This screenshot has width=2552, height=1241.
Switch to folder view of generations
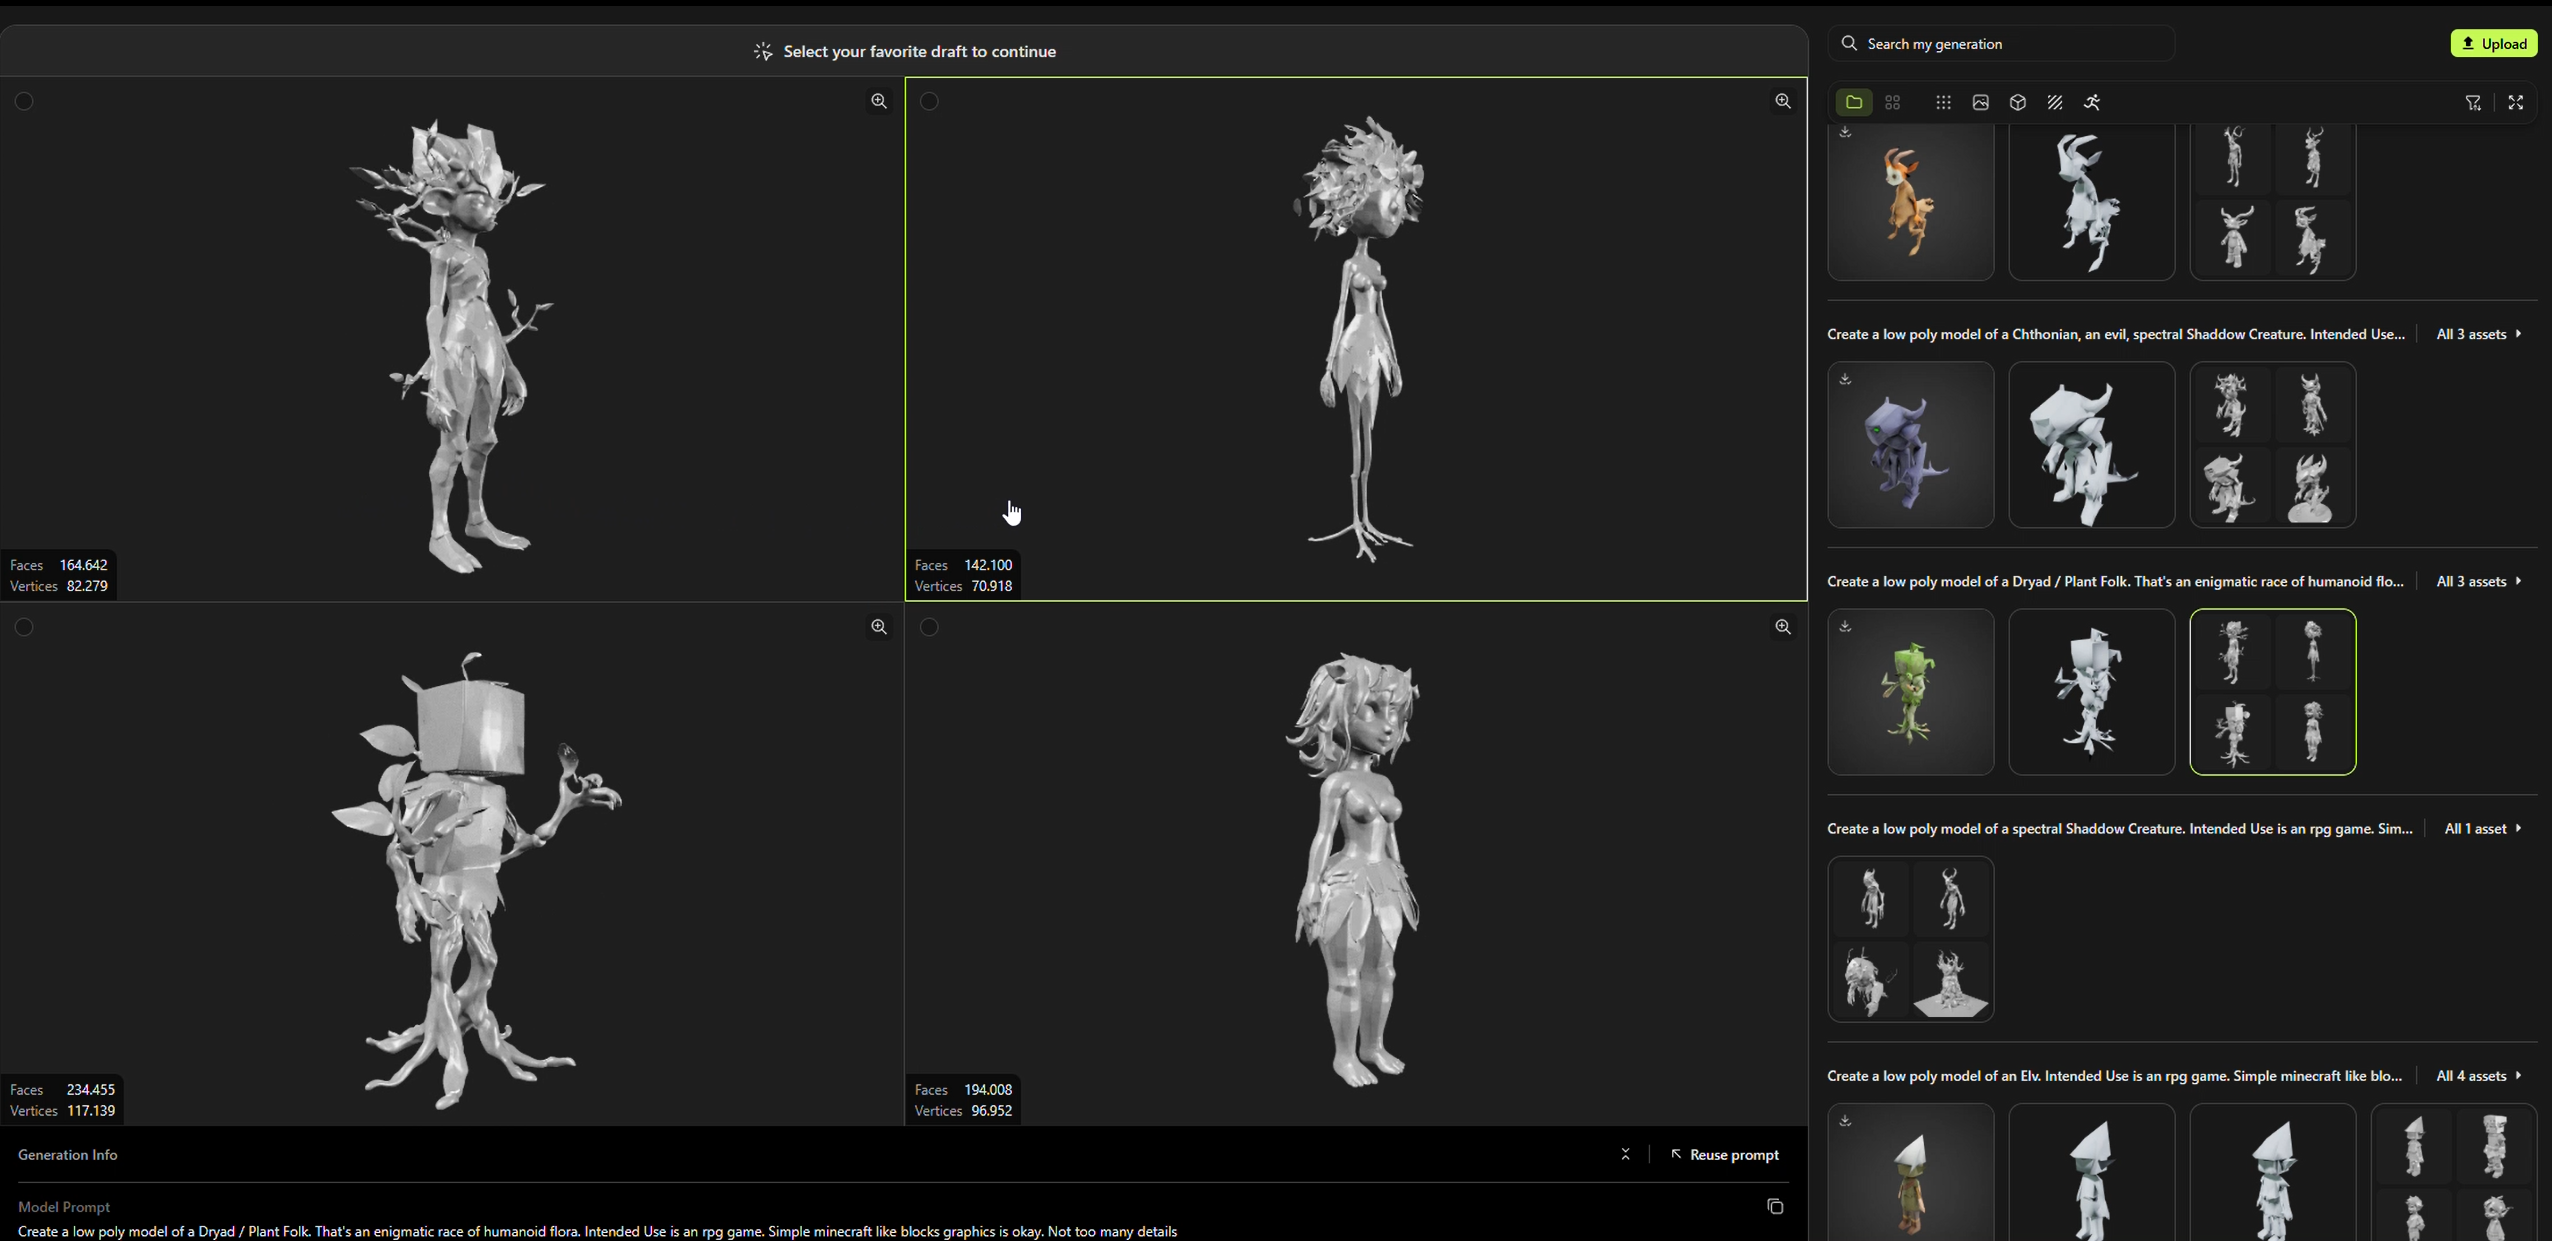click(1853, 102)
